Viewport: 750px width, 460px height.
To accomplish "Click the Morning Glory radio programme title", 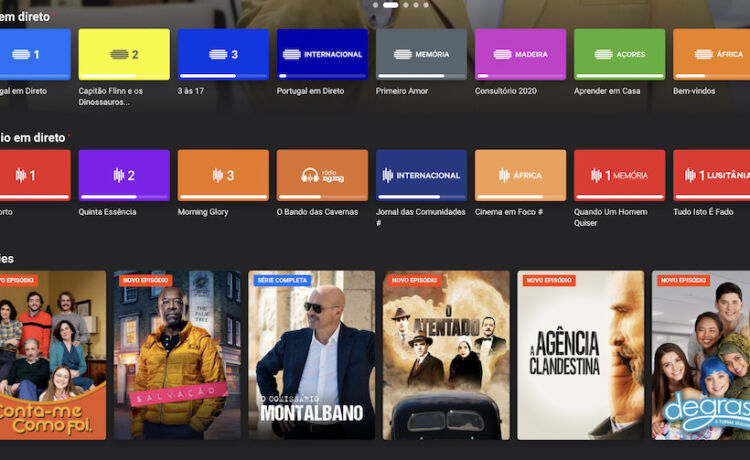I will click(x=203, y=212).
